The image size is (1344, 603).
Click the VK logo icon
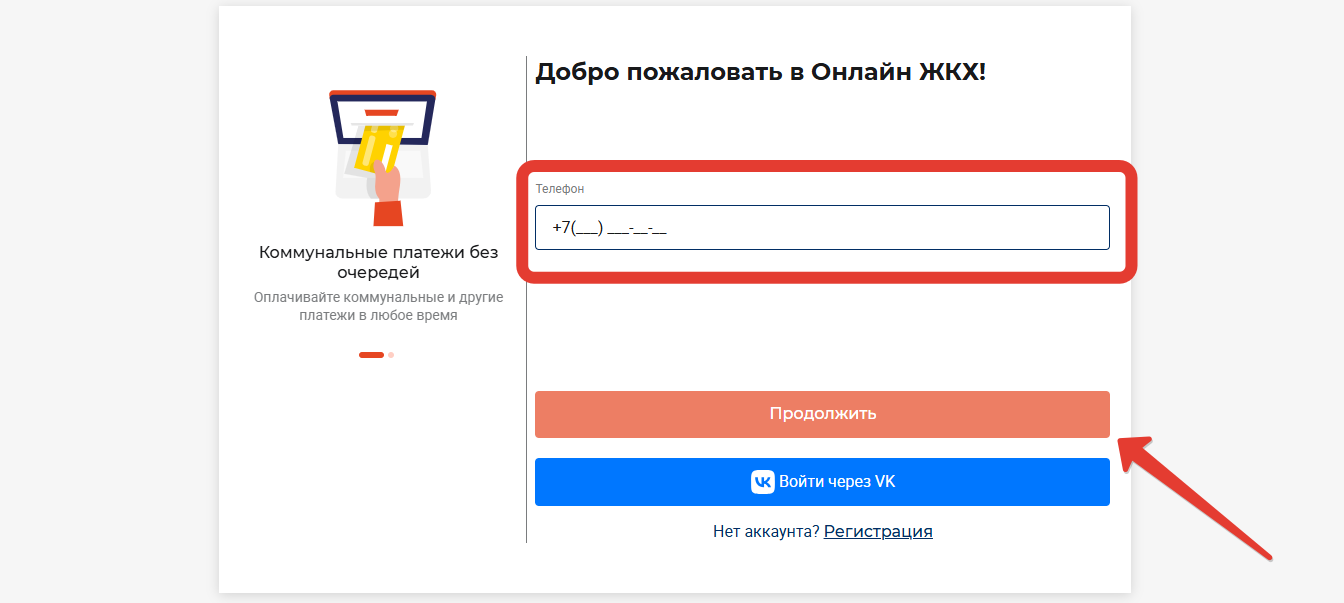(x=762, y=482)
